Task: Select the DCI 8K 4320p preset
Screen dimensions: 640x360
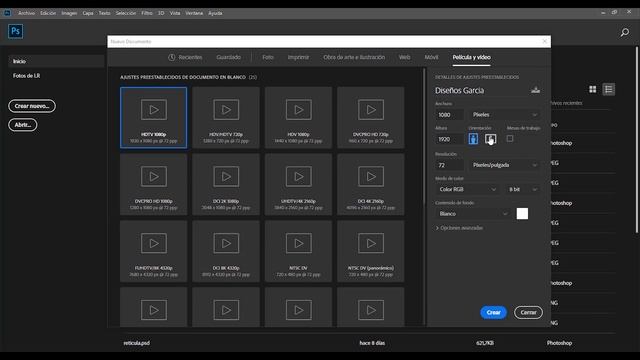Action: pos(226,251)
